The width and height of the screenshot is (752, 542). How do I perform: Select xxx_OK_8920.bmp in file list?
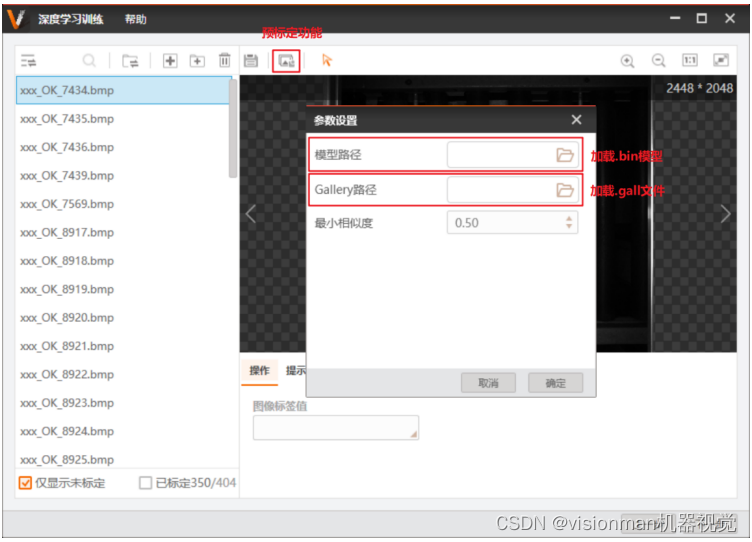[123, 318]
